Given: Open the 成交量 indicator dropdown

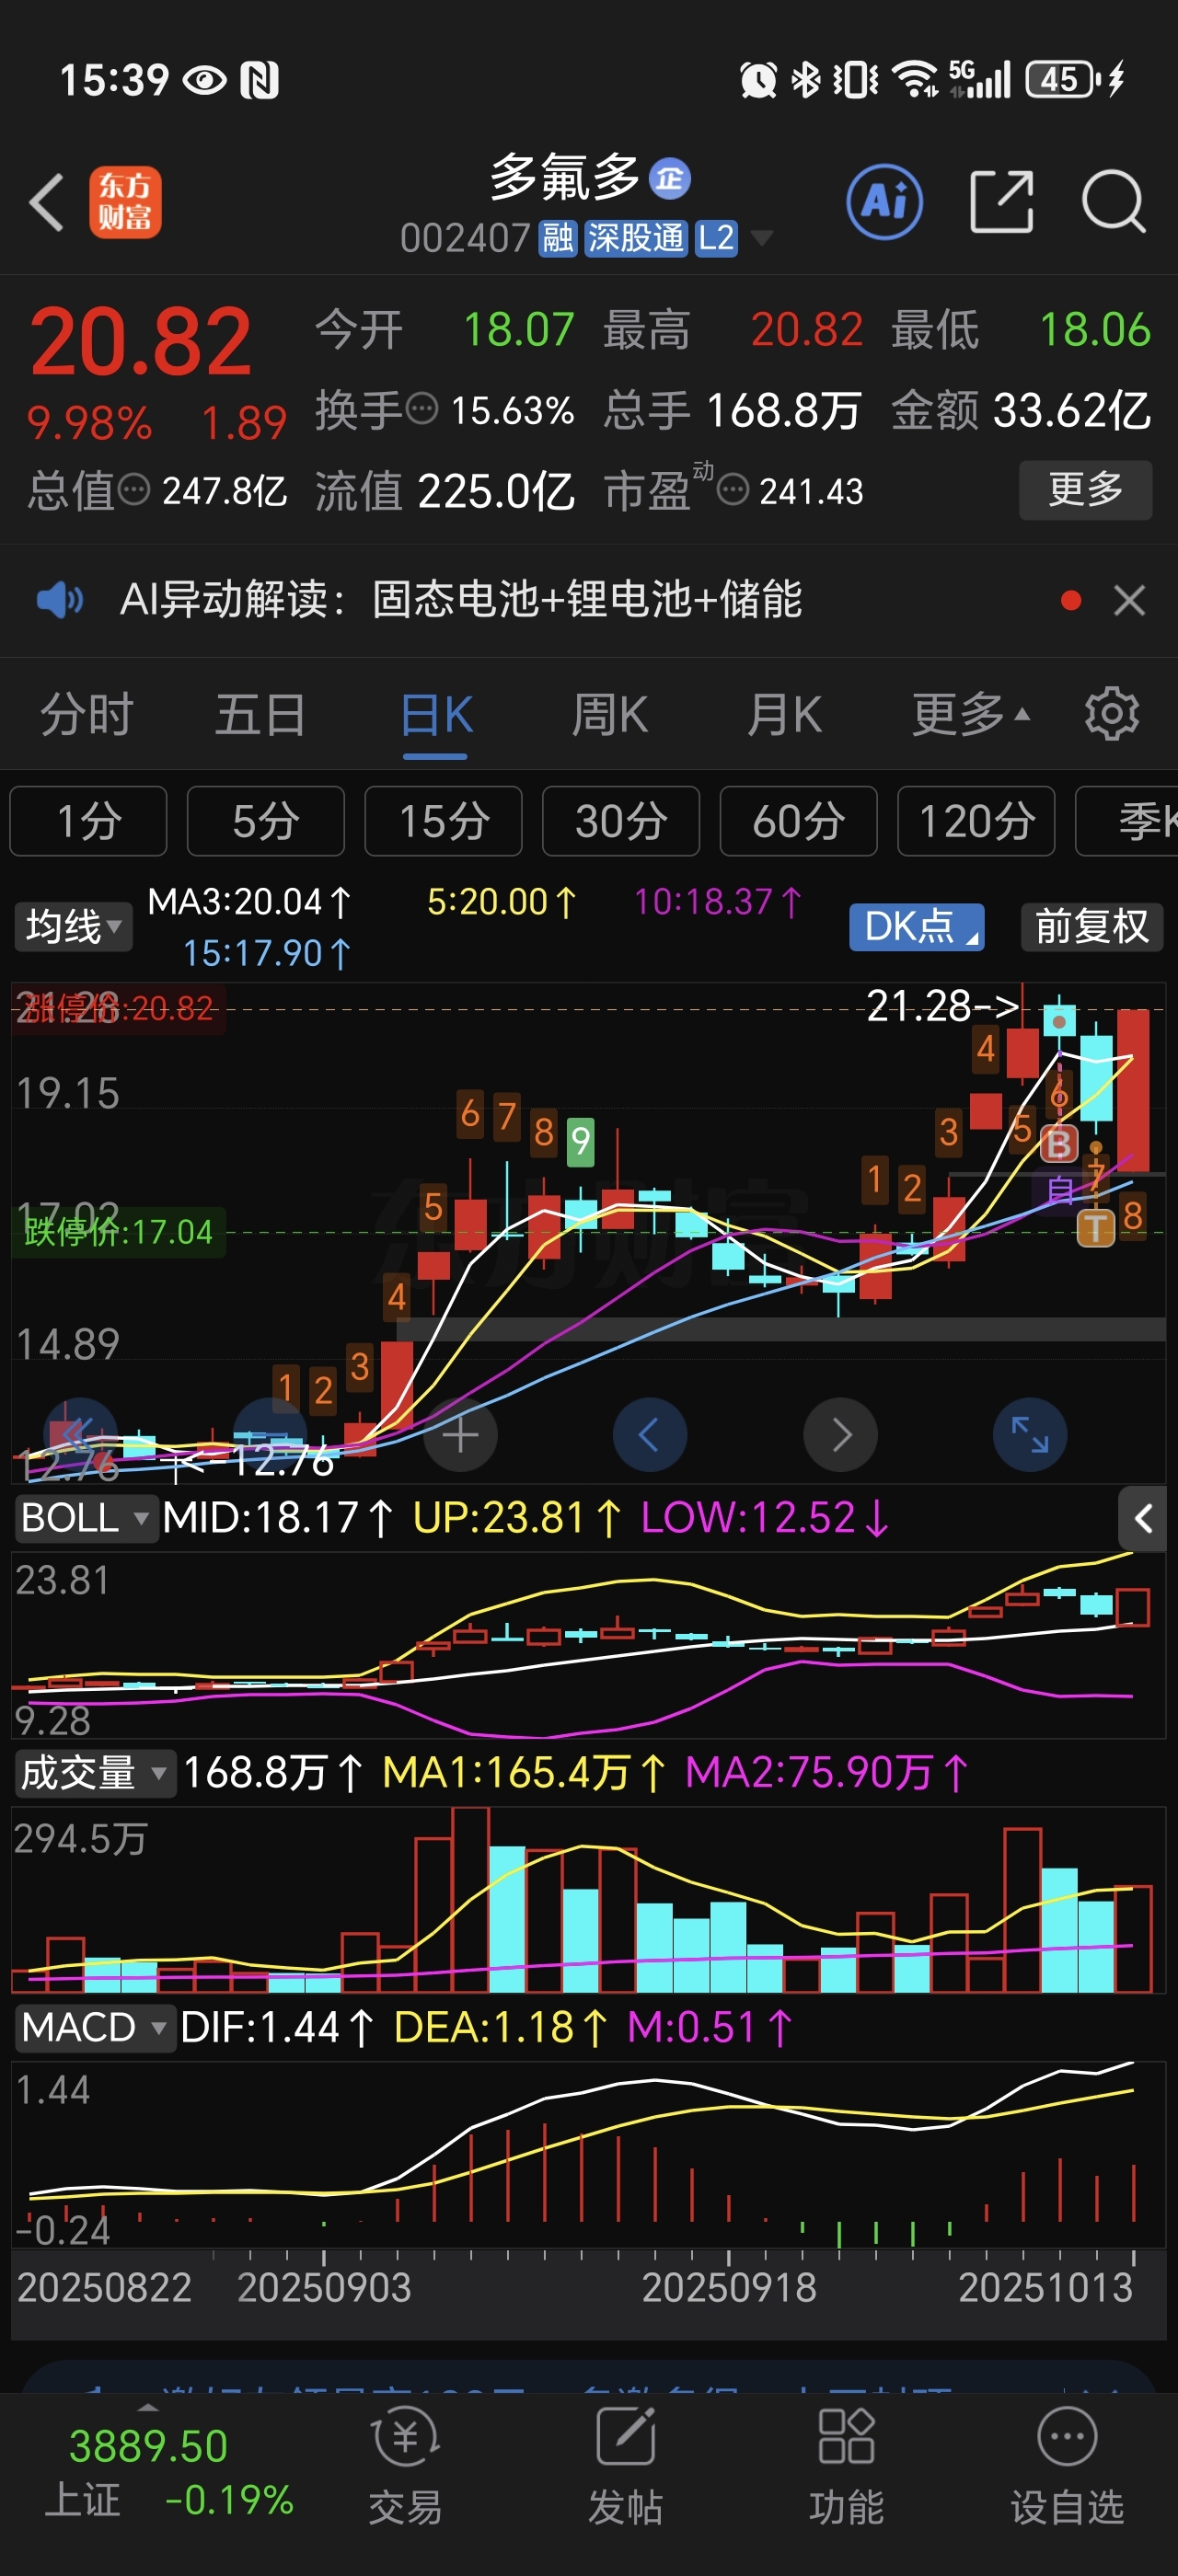Looking at the screenshot, I should pyautogui.click(x=94, y=1773).
